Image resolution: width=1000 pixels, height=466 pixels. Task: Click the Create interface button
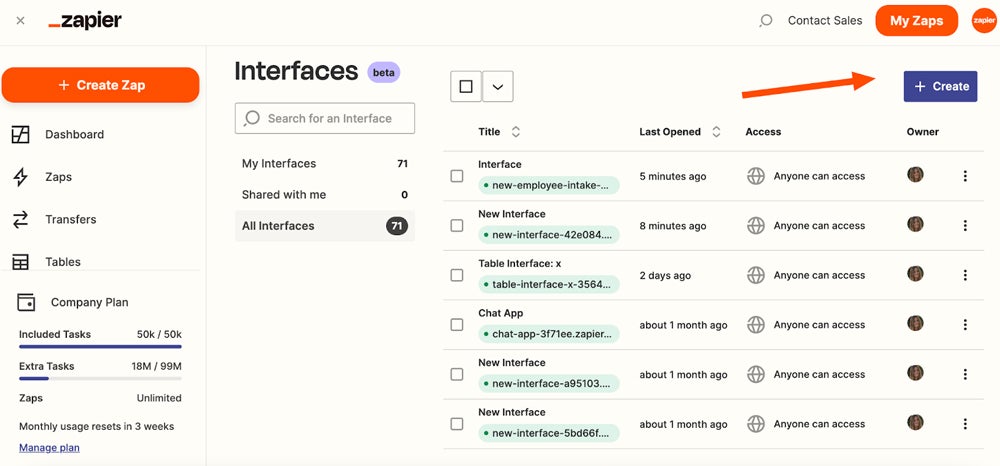pos(940,86)
